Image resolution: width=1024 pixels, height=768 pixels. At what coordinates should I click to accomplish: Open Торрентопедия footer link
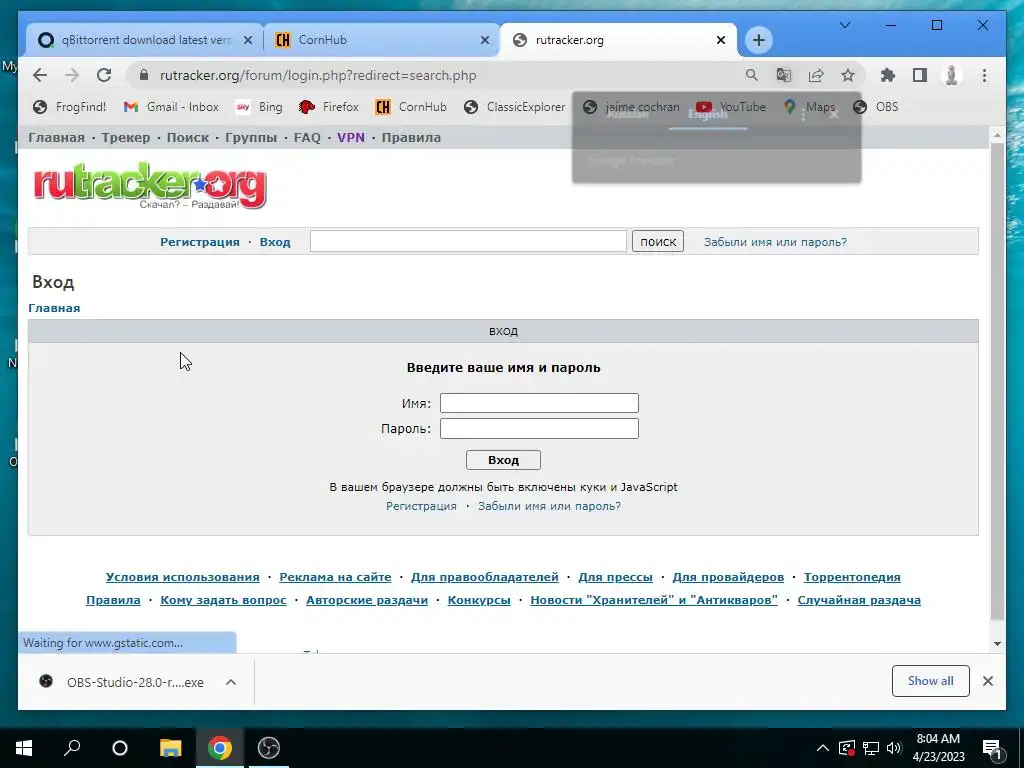[x=852, y=577]
